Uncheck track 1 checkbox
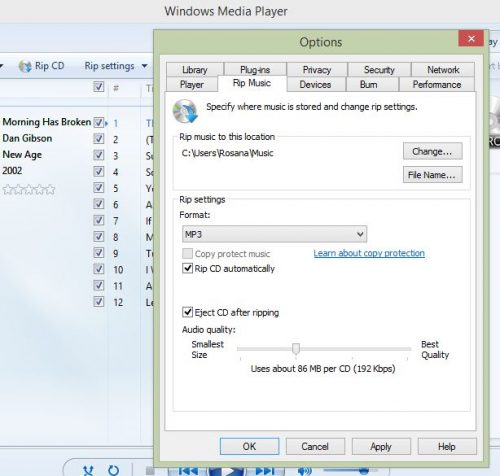Viewport: 500px width, 476px height. point(99,123)
